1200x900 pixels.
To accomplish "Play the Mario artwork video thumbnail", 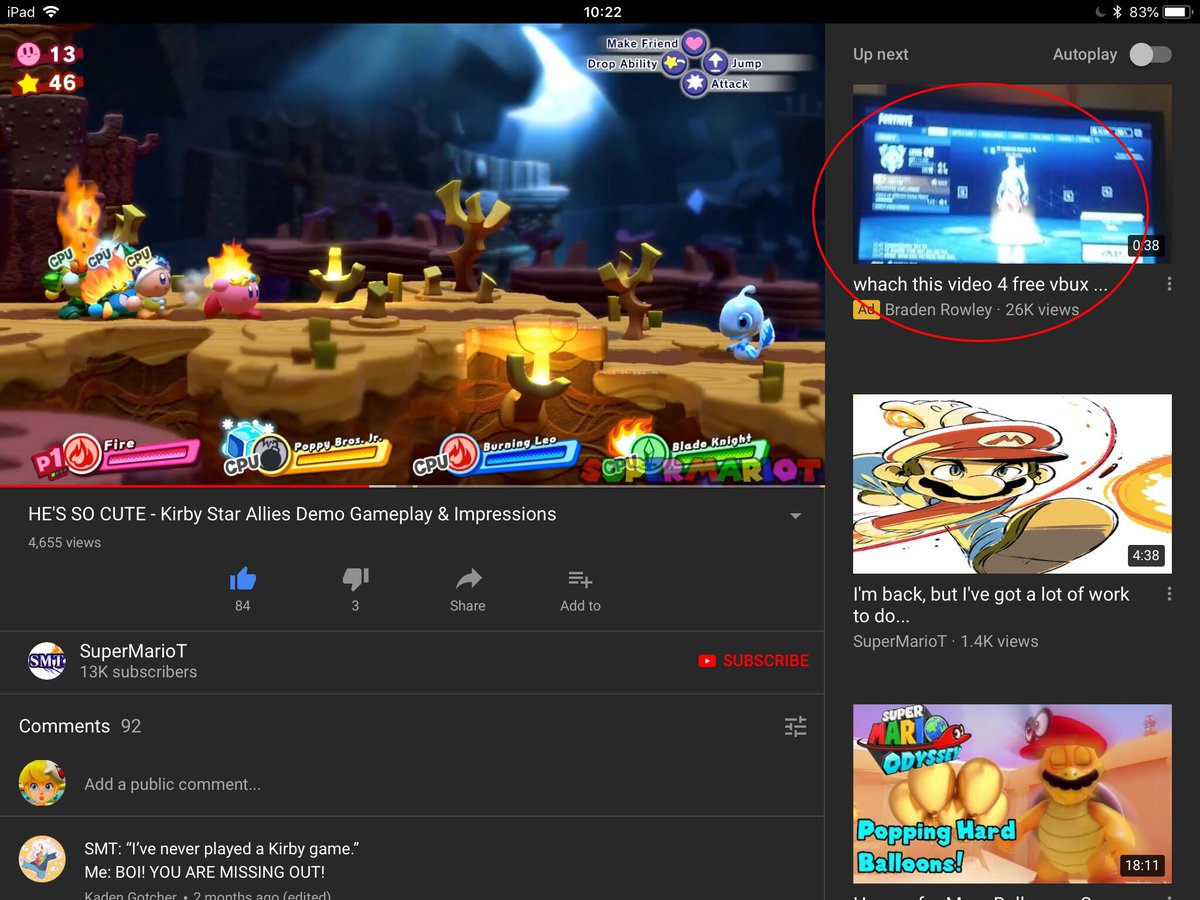I will click(1012, 484).
